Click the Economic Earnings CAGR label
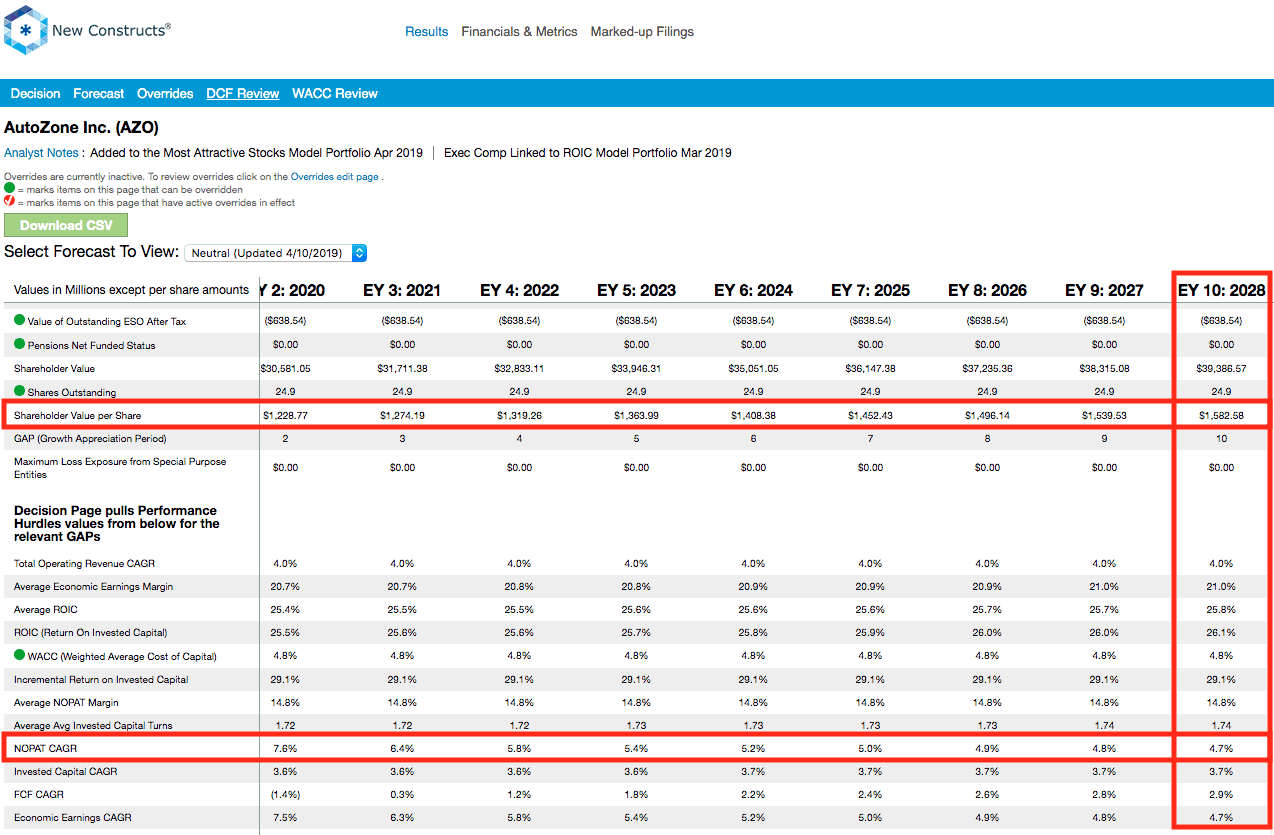Image resolution: width=1274 pixels, height=835 pixels. point(73,818)
